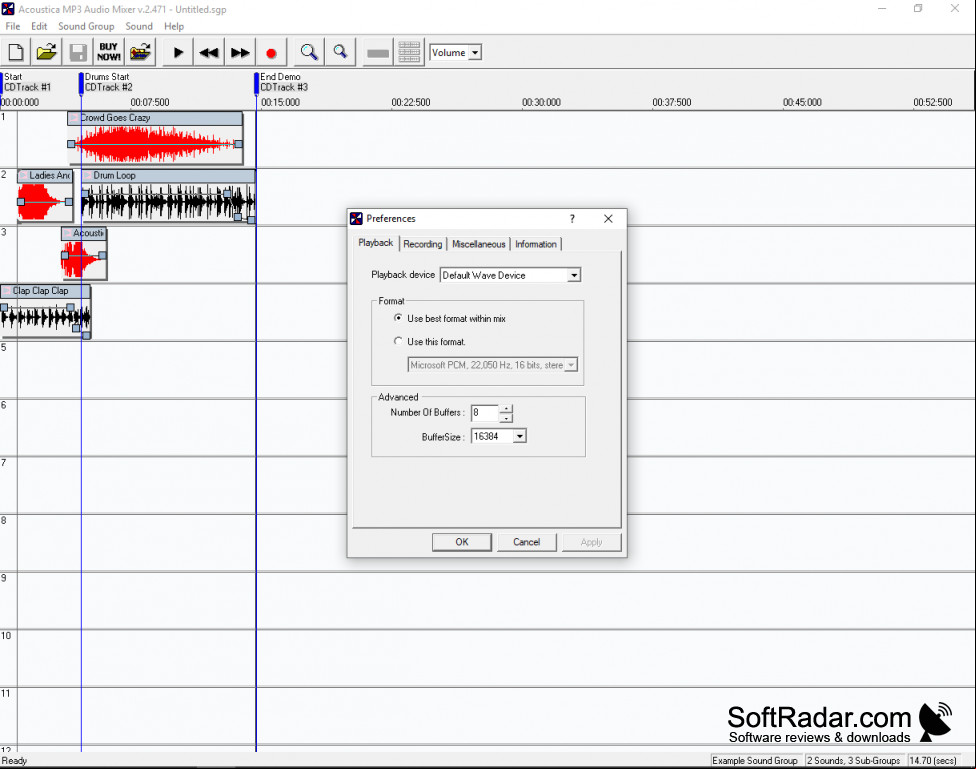Image resolution: width=976 pixels, height=769 pixels.
Task: Rewind the mix
Action: click(209, 52)
